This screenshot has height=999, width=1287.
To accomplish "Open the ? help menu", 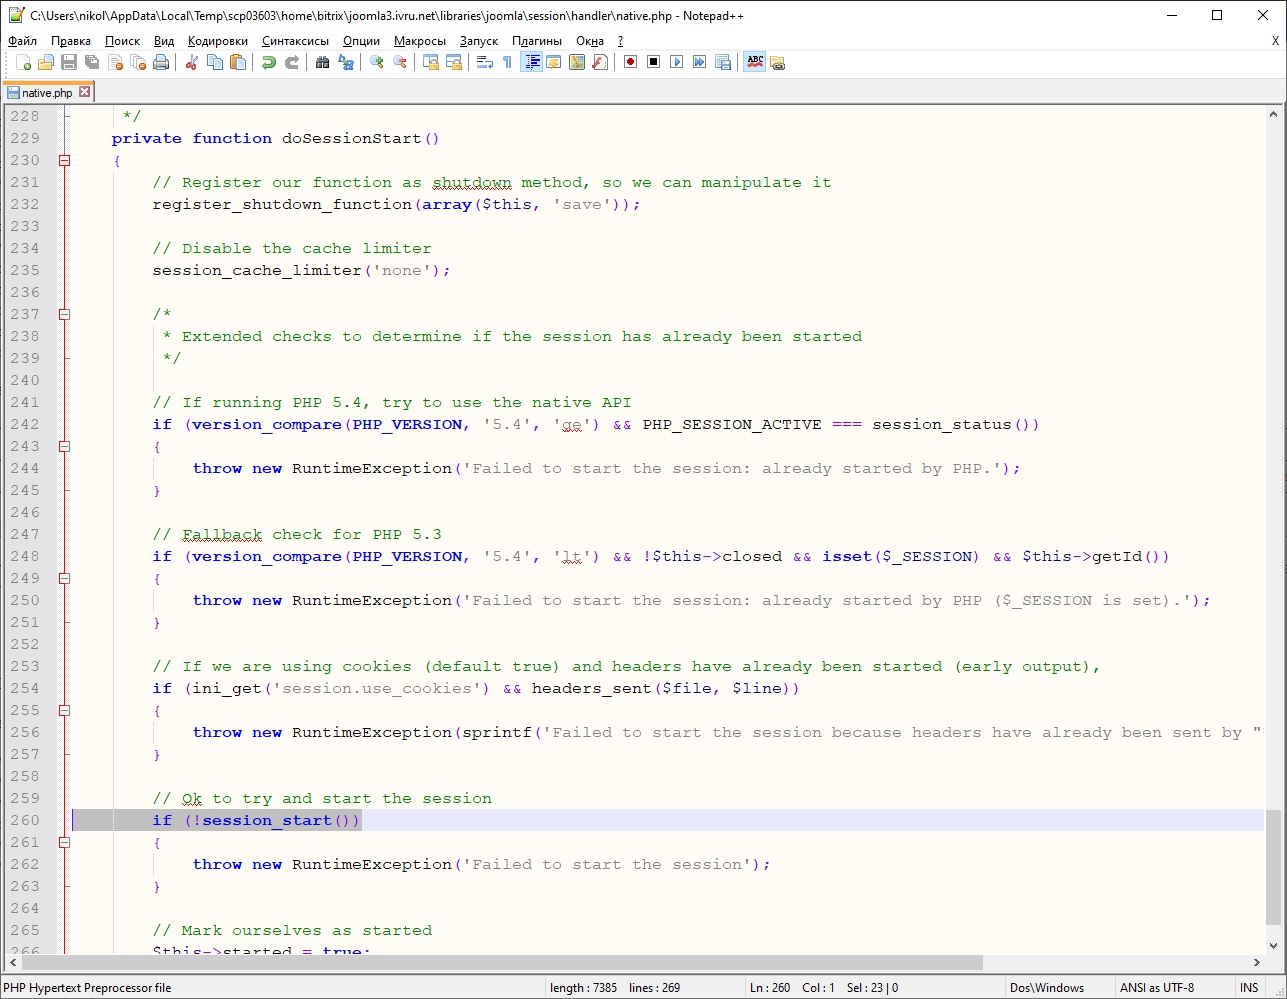I will pyautogui.click(x=620, y=41).
